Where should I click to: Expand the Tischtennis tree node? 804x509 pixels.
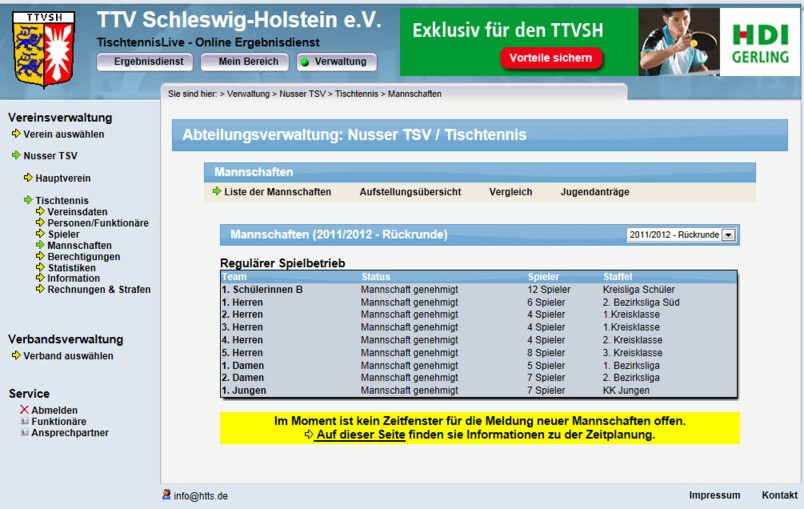[x=28, y=201]
